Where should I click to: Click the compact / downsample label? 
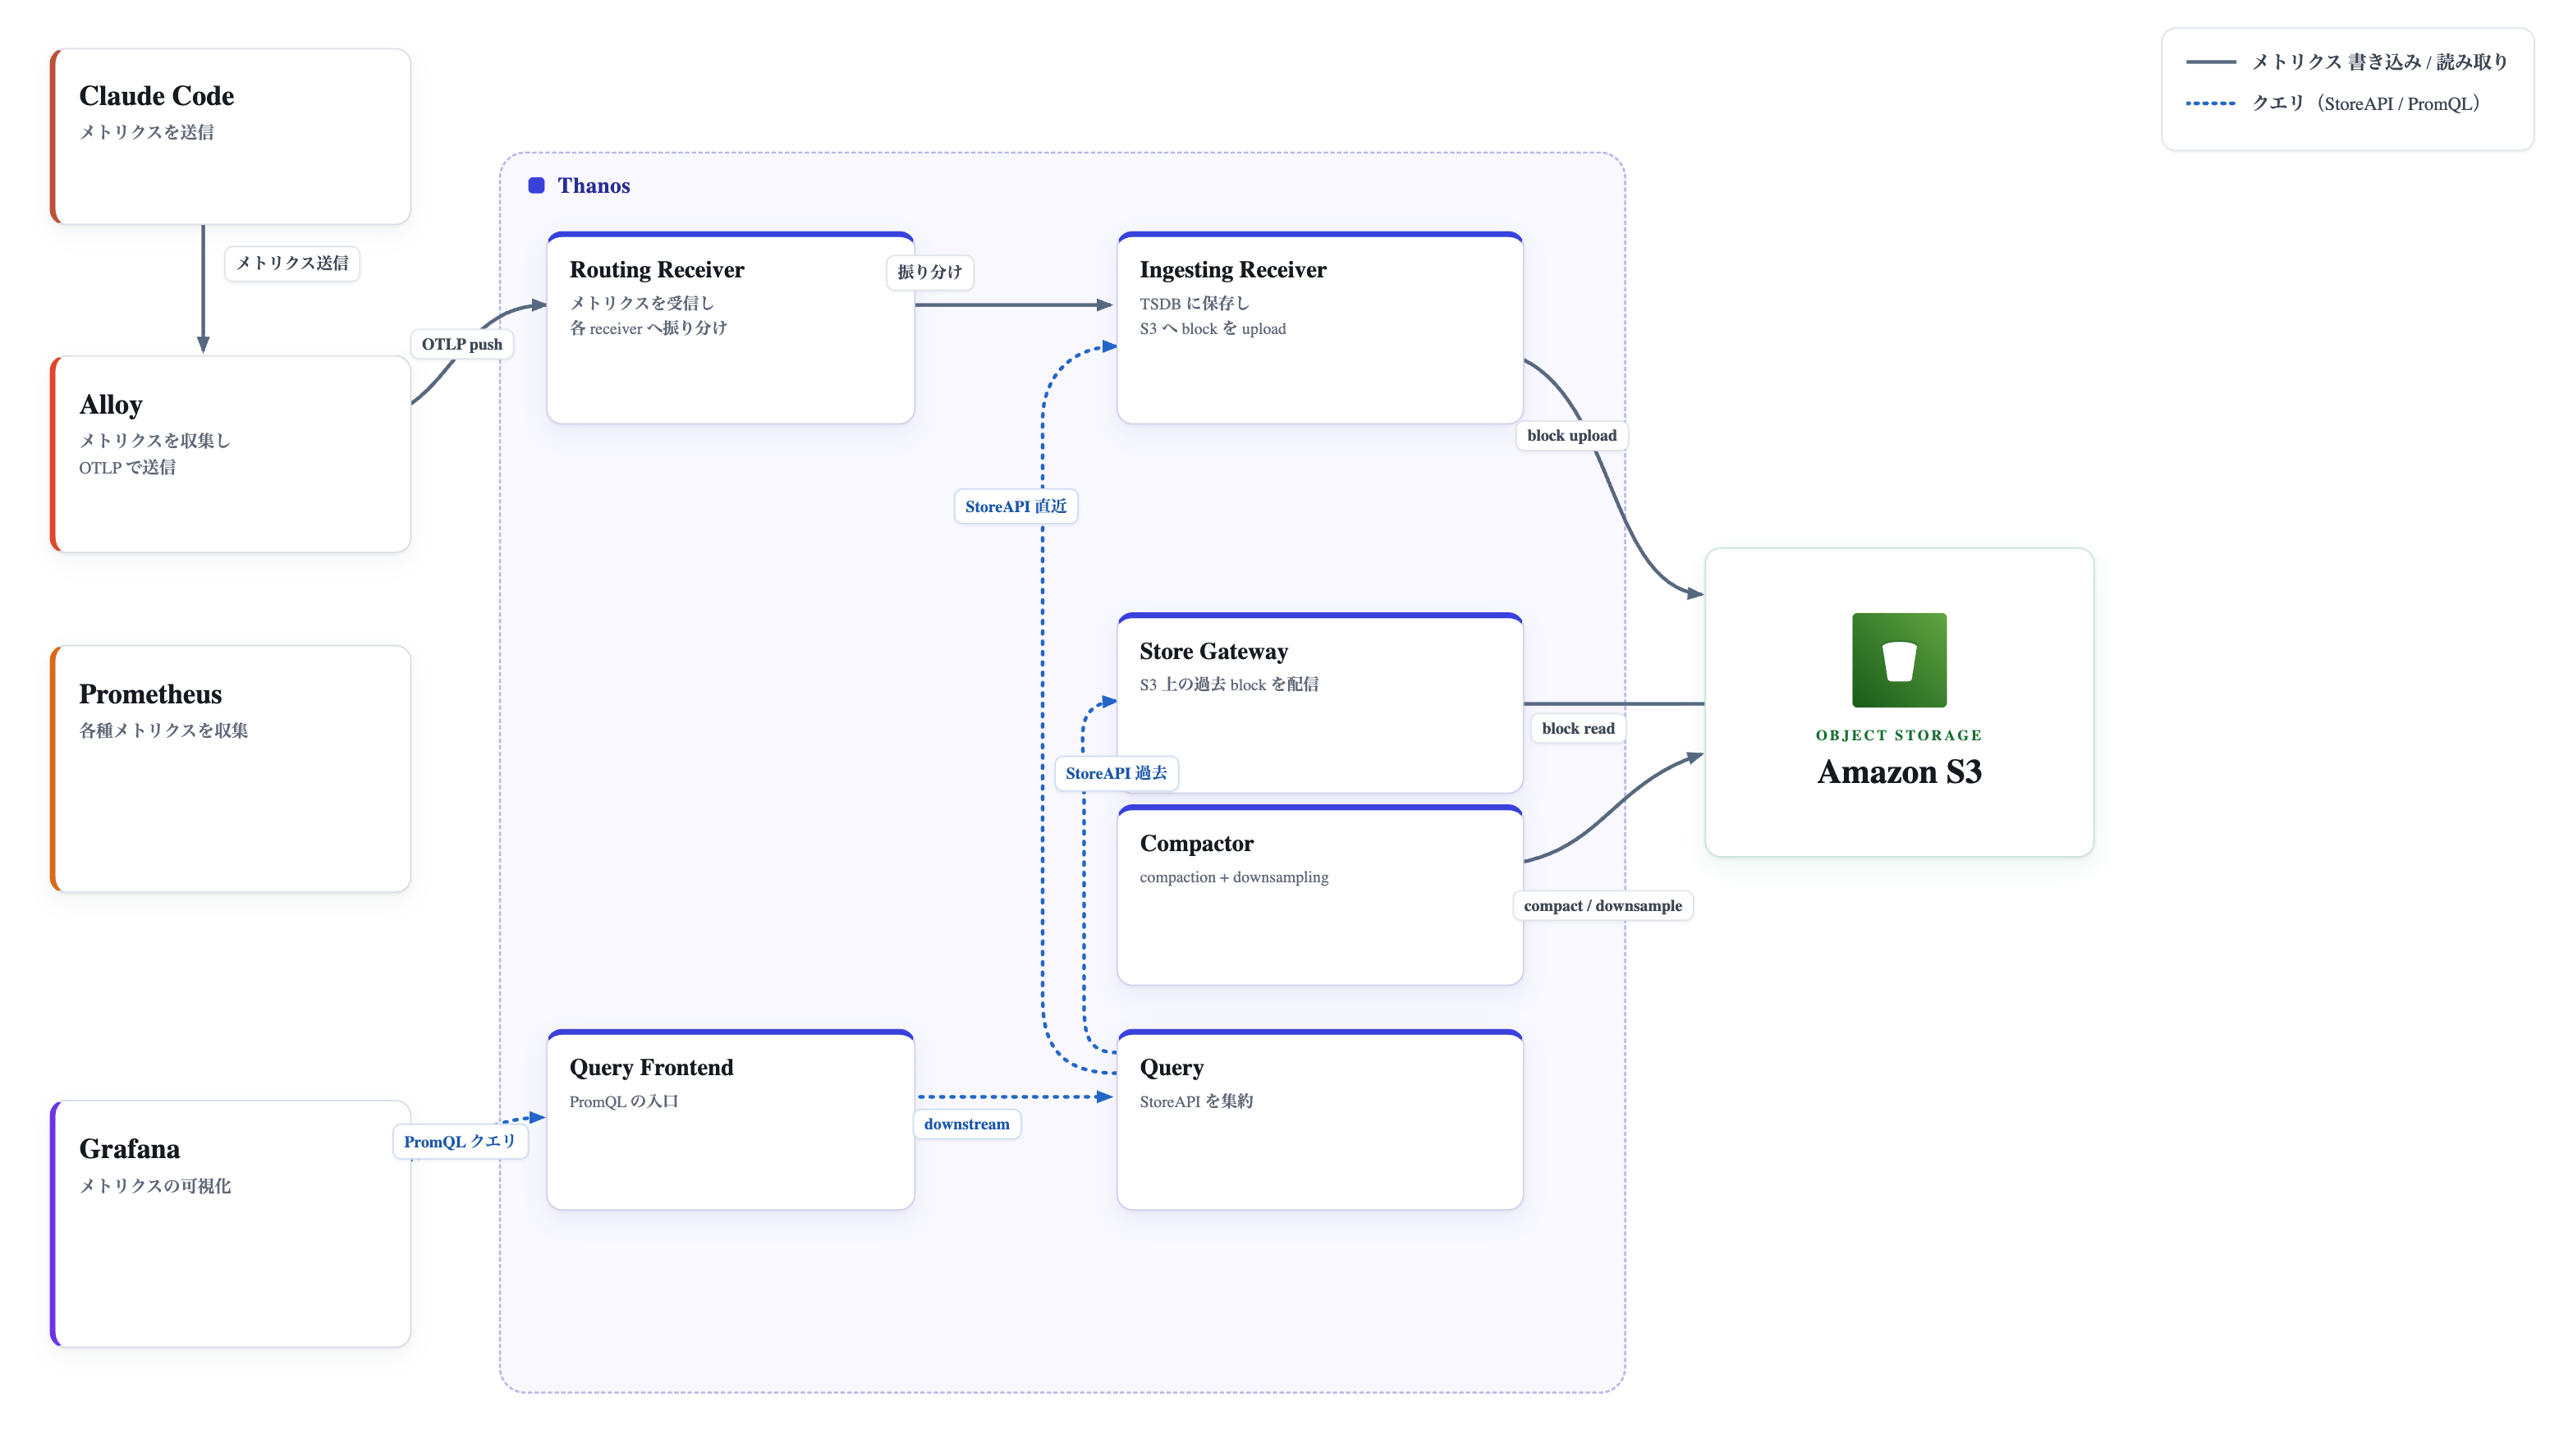tap(1602, 906)
